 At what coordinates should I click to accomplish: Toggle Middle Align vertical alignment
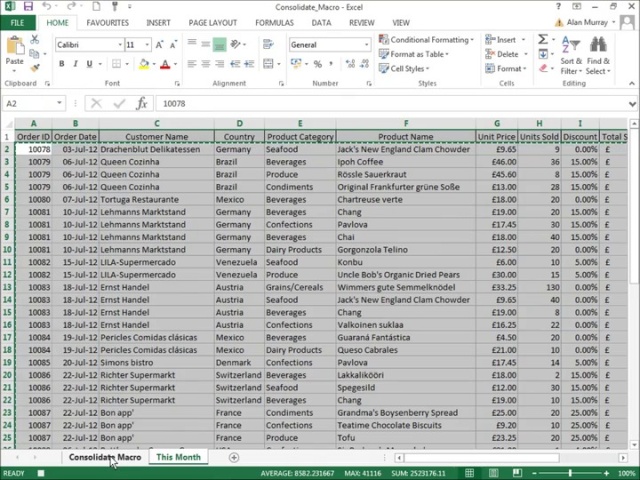pyautogui.click(x=205, y=44)
